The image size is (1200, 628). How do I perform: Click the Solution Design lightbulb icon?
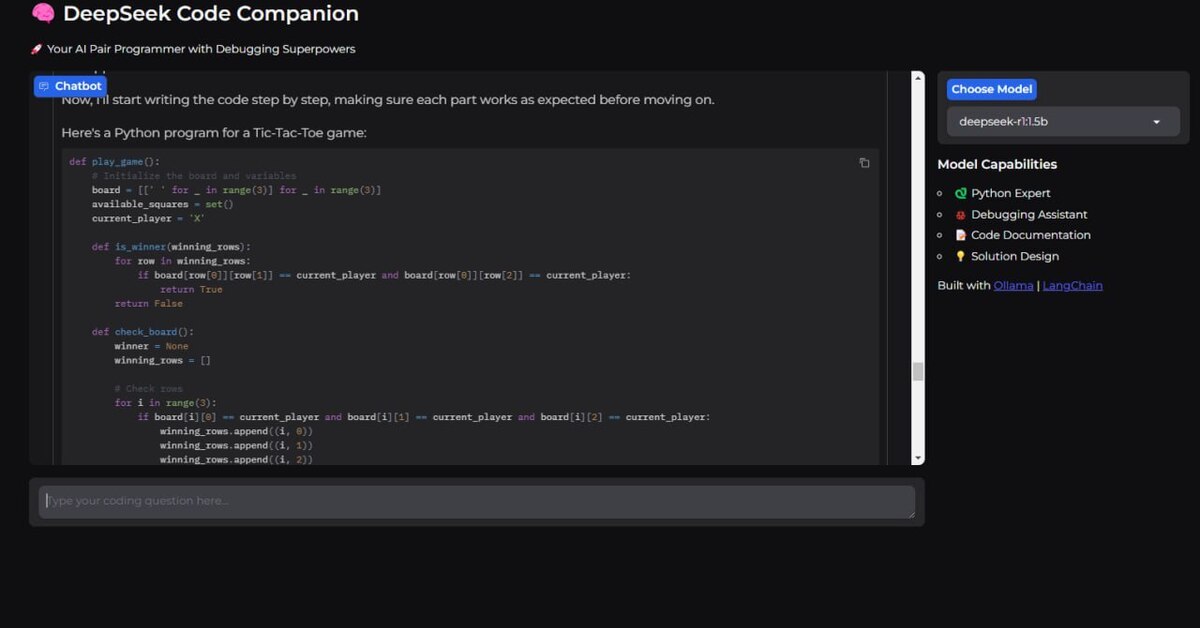click(x=961, y=257)
